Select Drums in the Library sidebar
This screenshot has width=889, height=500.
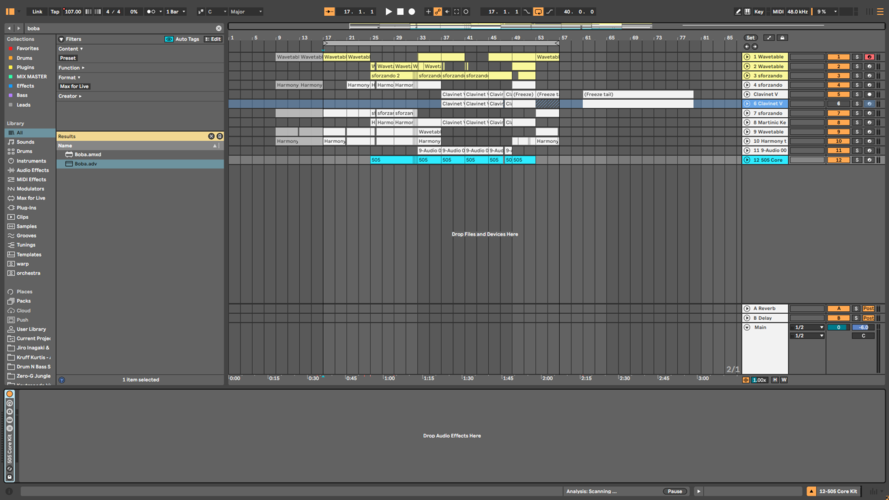[24, 151]
